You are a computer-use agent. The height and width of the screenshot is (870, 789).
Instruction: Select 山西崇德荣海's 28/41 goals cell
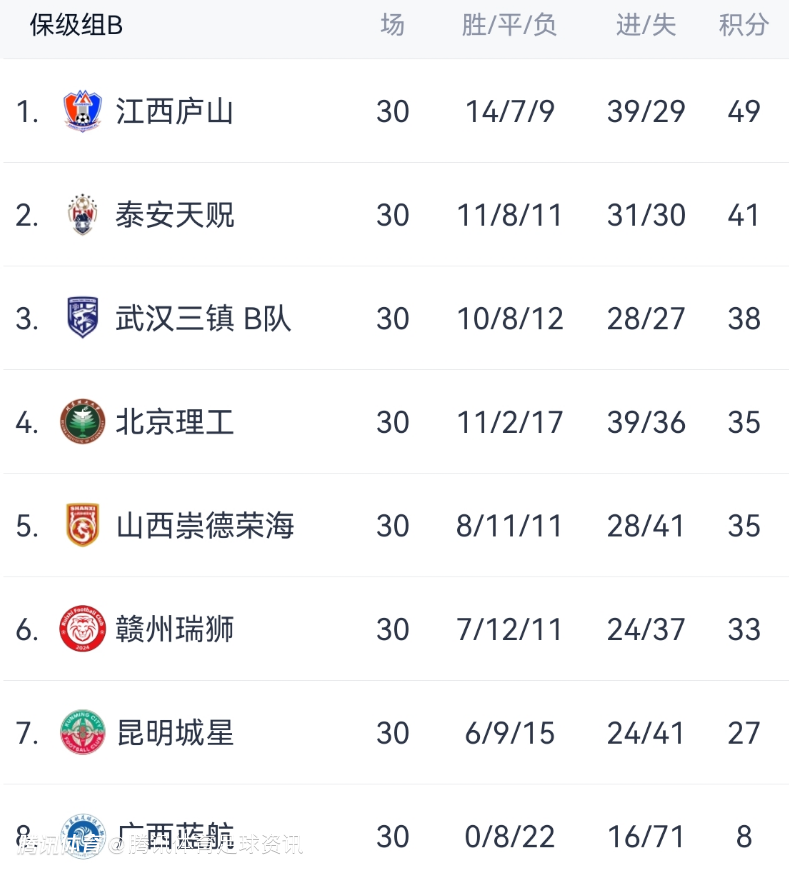pyautogui.click(x=646, y=525)
